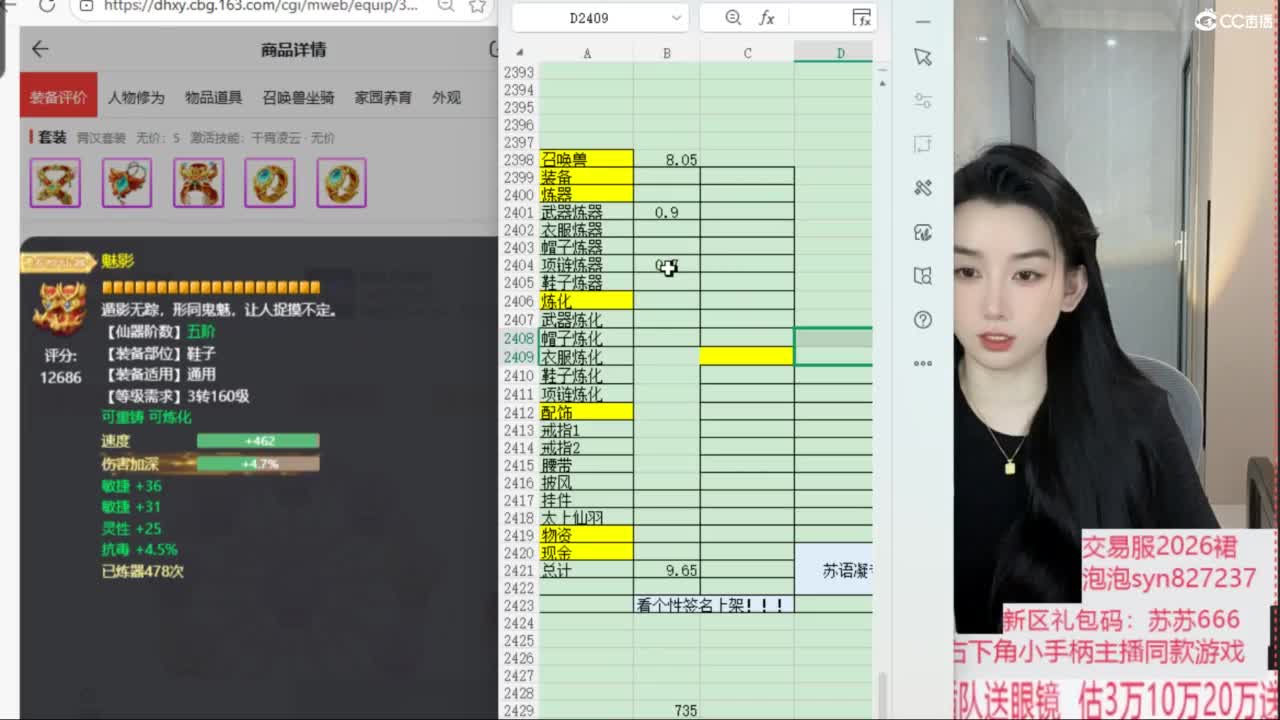Select the third set item thumbnail
The width and height of the screenshot is (1280, 720).
pyautogui.click(x=198, y=183)
